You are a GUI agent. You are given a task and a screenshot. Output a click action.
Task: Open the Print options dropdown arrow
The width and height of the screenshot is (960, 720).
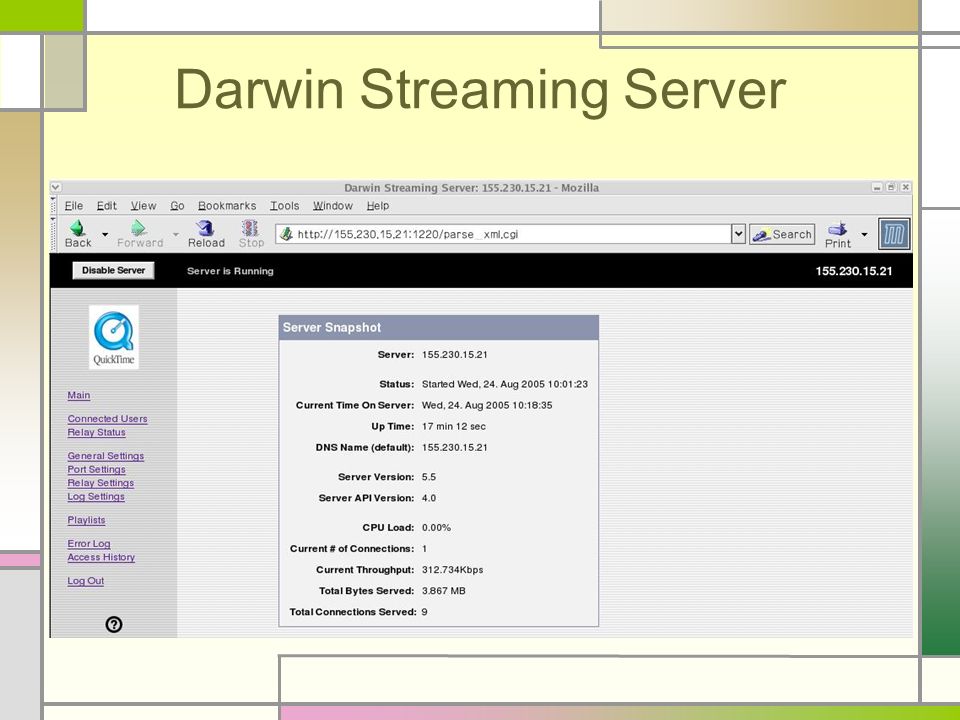point(864,234)
